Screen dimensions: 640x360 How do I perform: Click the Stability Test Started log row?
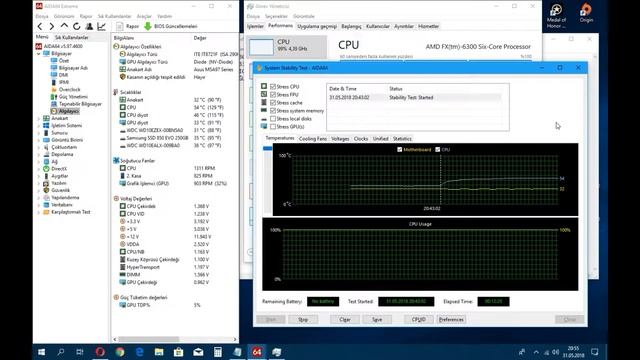click(x=415, y=98)
